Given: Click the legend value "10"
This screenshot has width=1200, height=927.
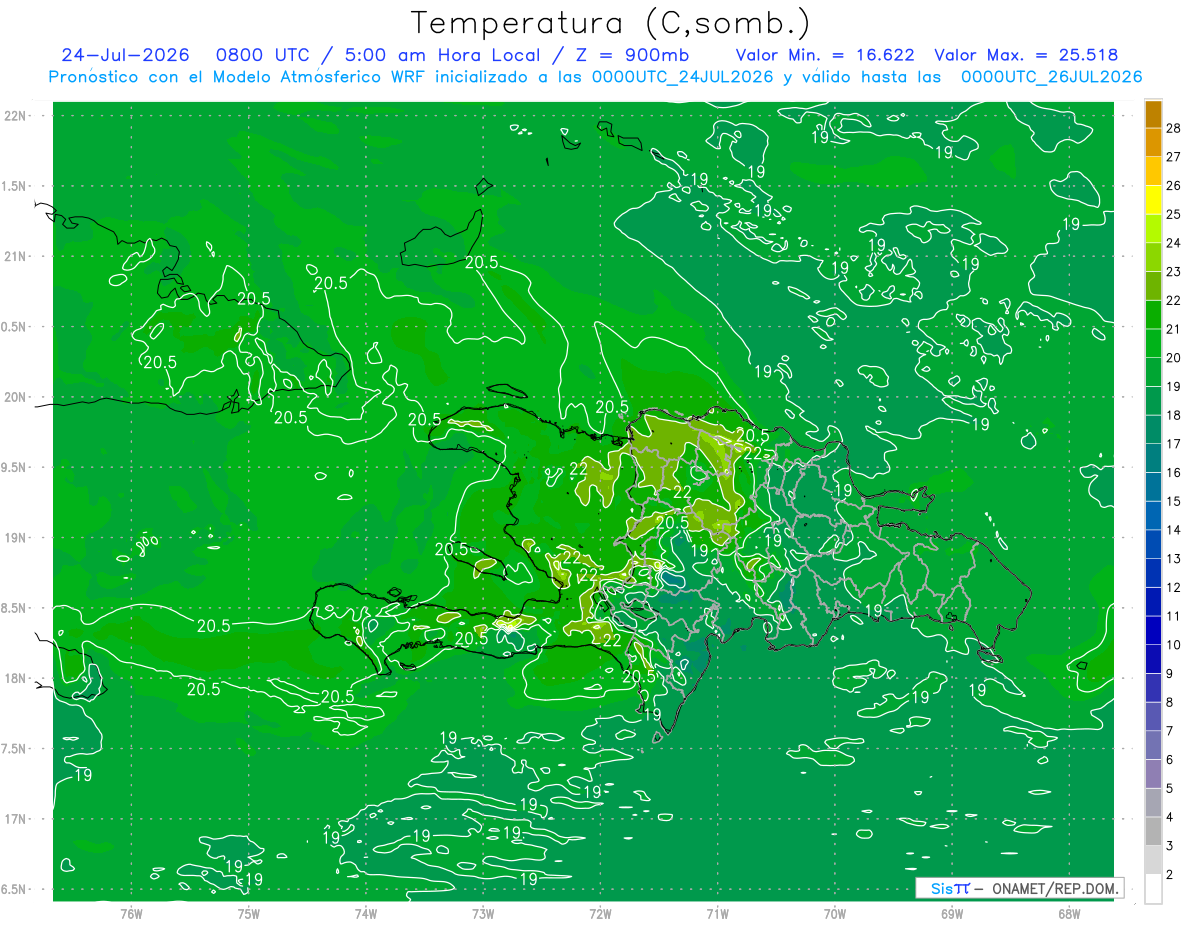Looking at the screenshot, I should [1173, 645].
